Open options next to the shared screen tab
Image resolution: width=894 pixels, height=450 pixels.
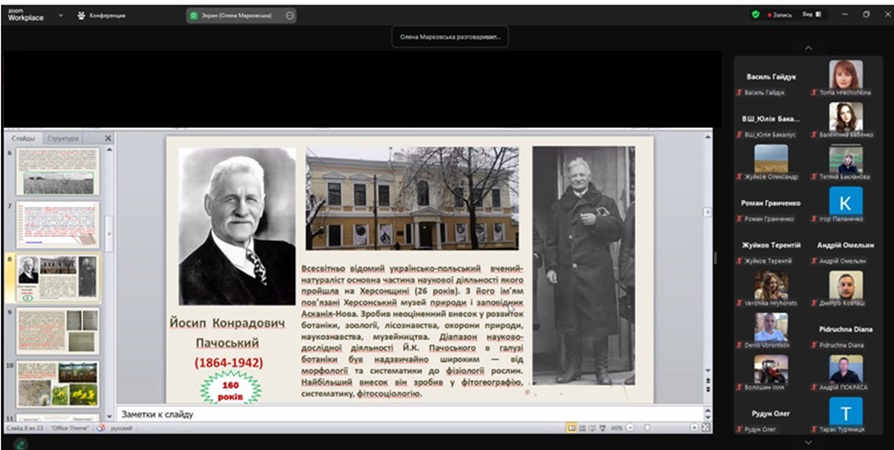pyautogui.click(x=290, y=15)
